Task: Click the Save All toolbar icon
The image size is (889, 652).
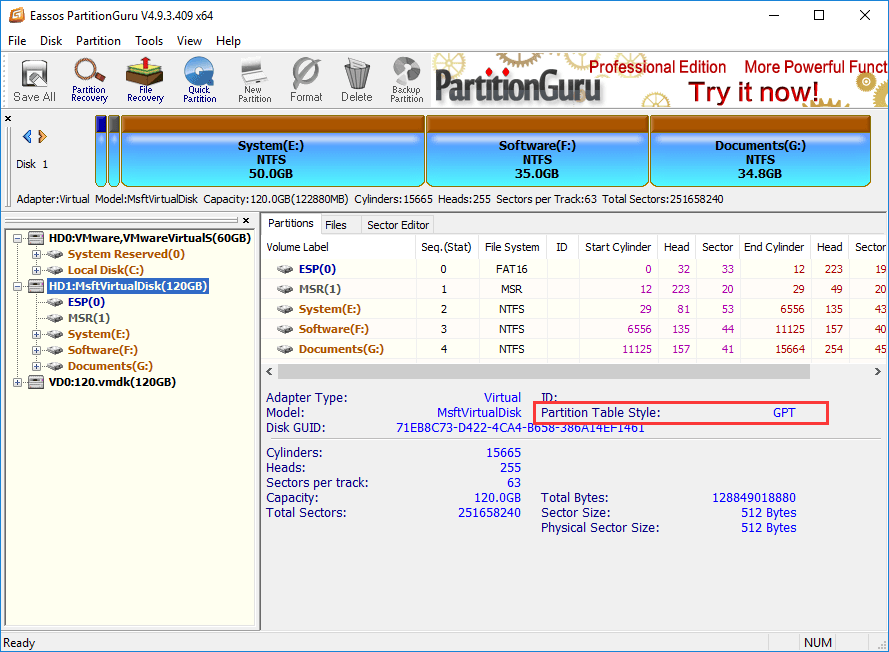Action: point(34,81)
